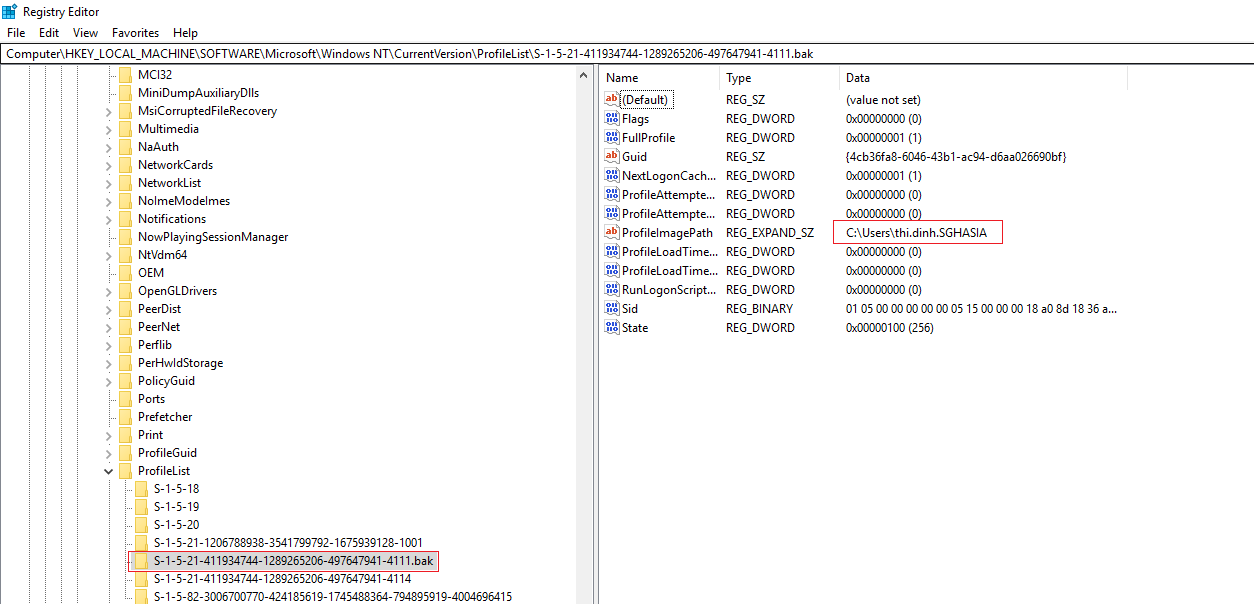Click the S-1-5-19 key folder icon

(x=141, y=507)
